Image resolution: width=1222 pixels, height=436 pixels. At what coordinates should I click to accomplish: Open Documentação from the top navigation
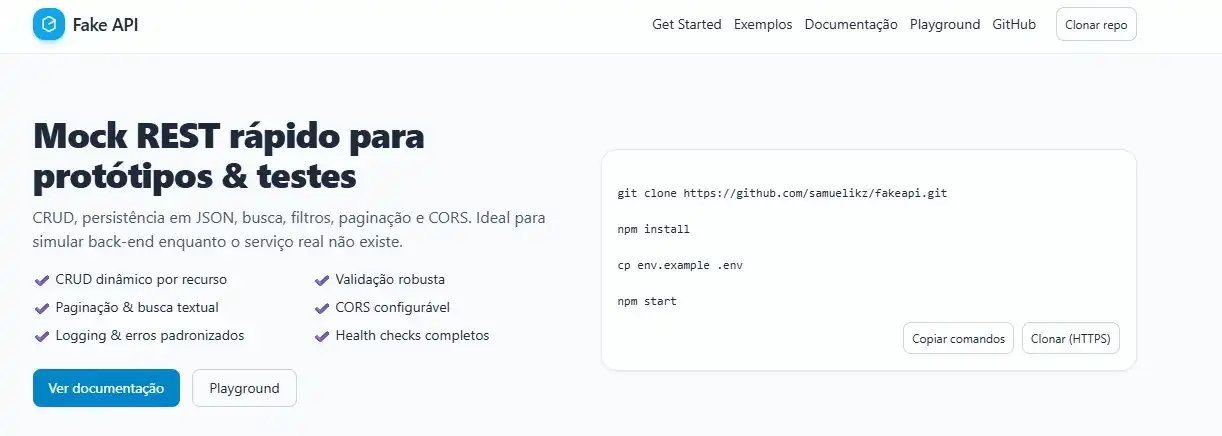pos(851,25)
